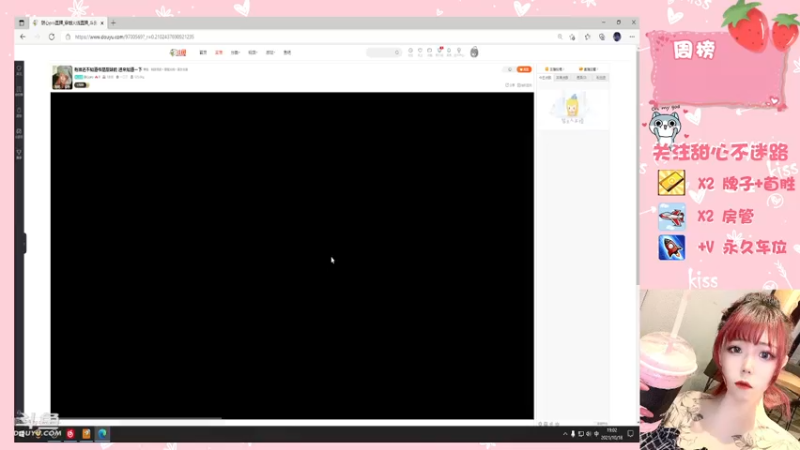The image size is (800, 450).
Task: Reload the page with the refresh icon
Action: [52, 37]
